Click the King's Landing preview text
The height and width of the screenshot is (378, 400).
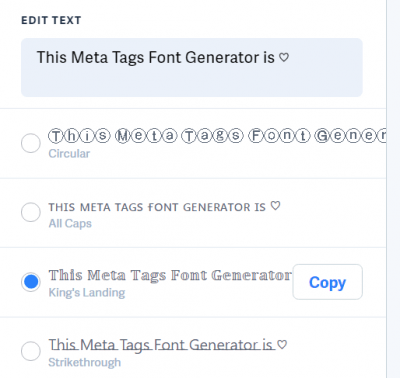coord(170,276)
